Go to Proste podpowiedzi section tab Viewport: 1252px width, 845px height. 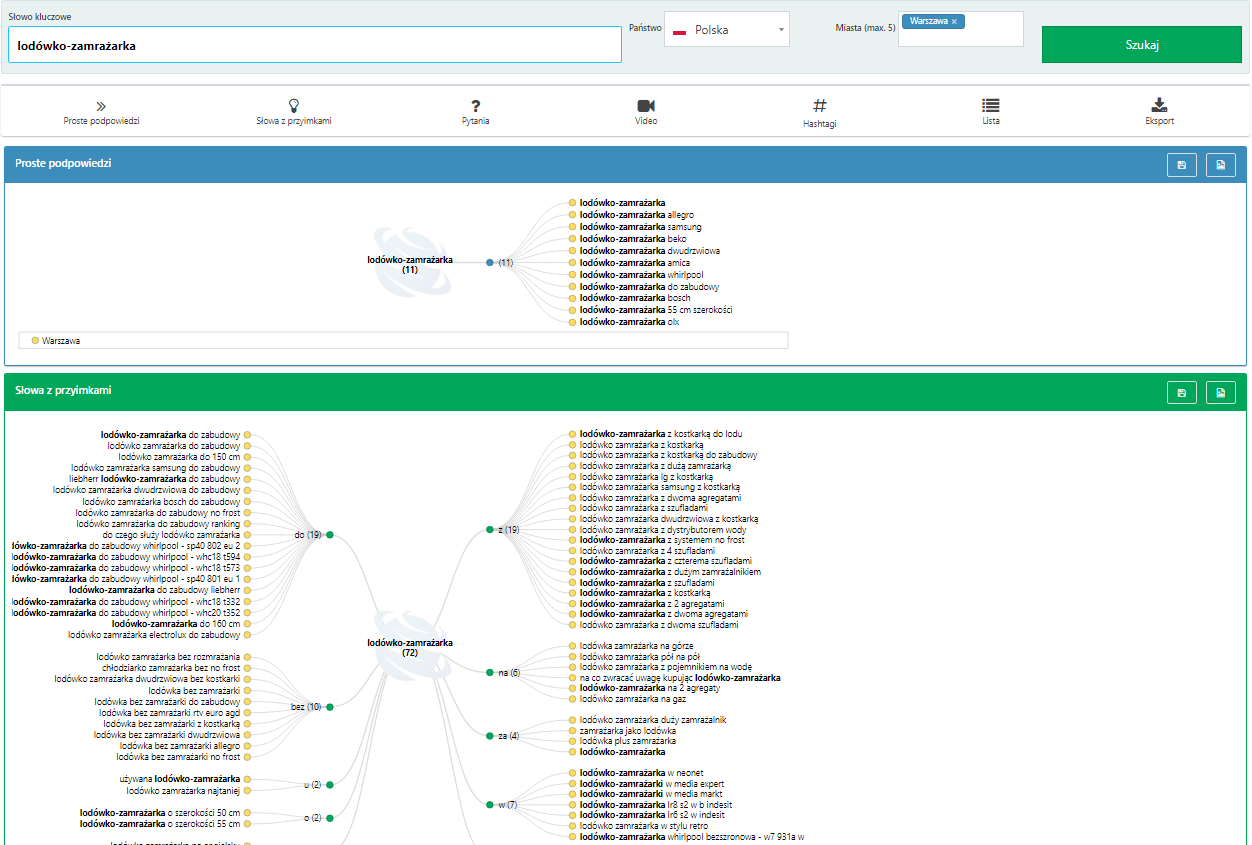tap(101, 111)
